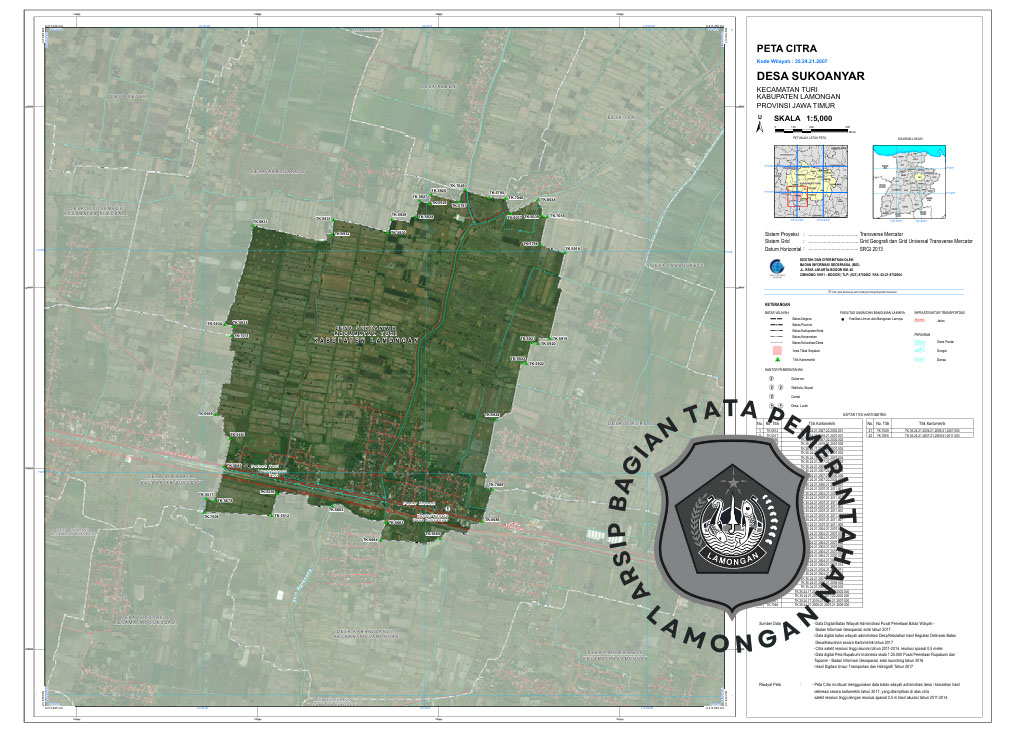The width and height of the screenshot is (1018, 733).
Task: Click the black Fasilitas Umum dot symbol
Action: pos(843,320)
